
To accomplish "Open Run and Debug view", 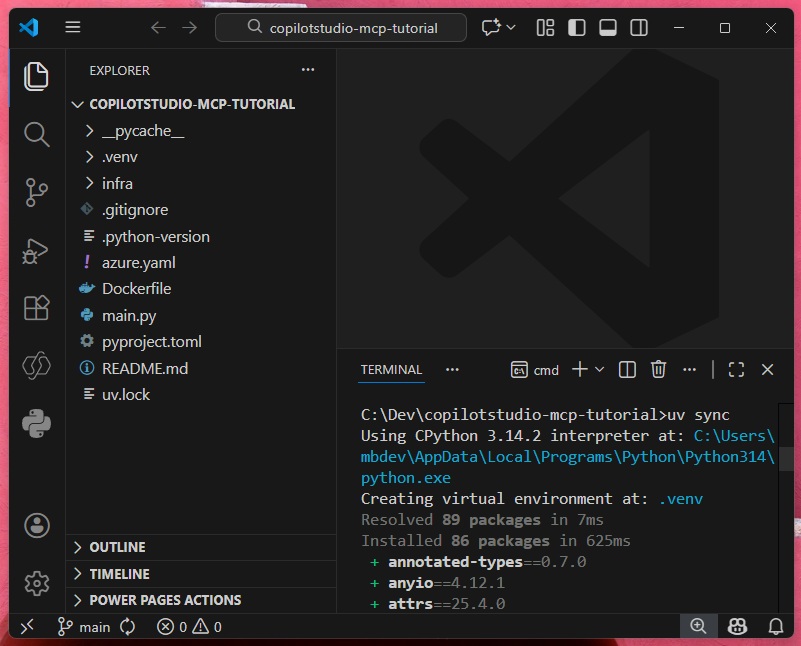I will (36, 250).
